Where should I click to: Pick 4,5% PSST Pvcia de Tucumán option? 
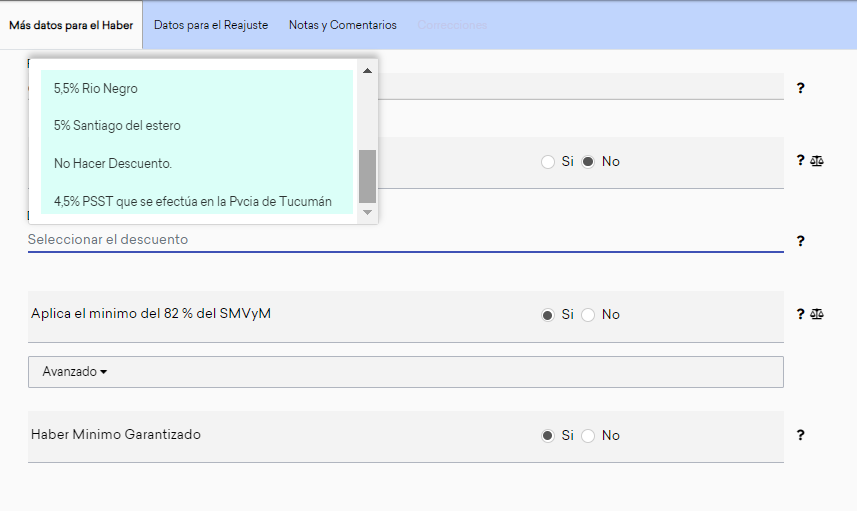197,201
